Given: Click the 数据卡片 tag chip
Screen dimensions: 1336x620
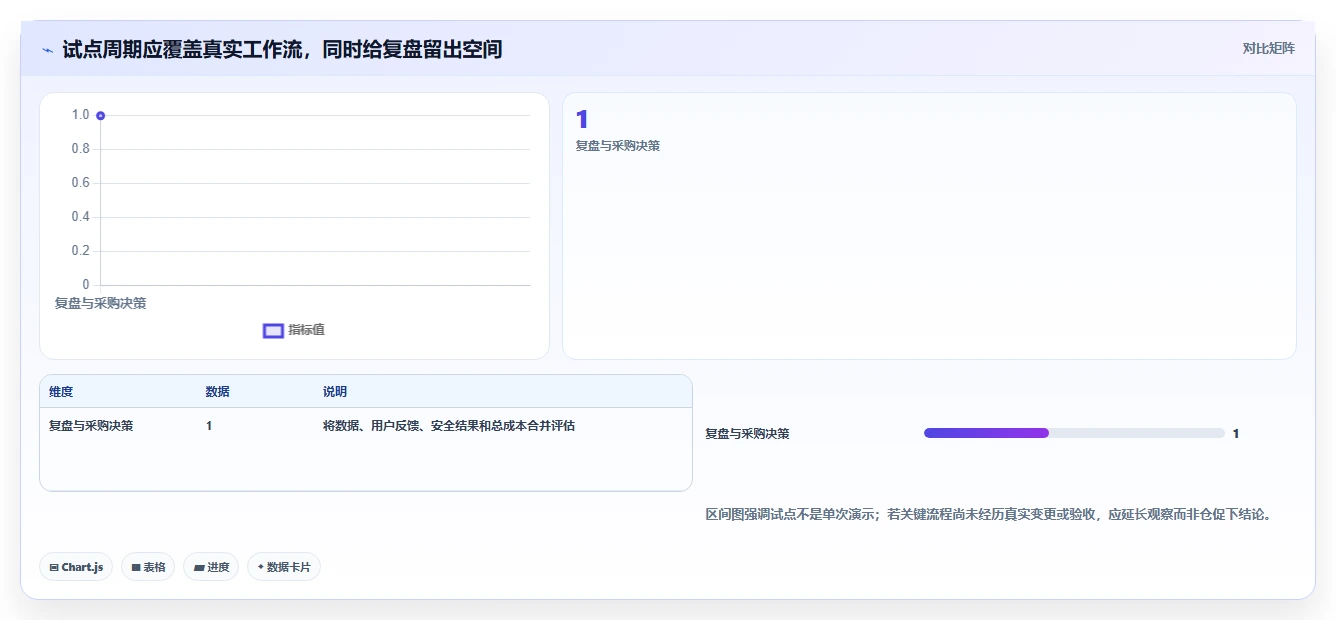Looking at the screenshot, I should [x=284, y=567].
